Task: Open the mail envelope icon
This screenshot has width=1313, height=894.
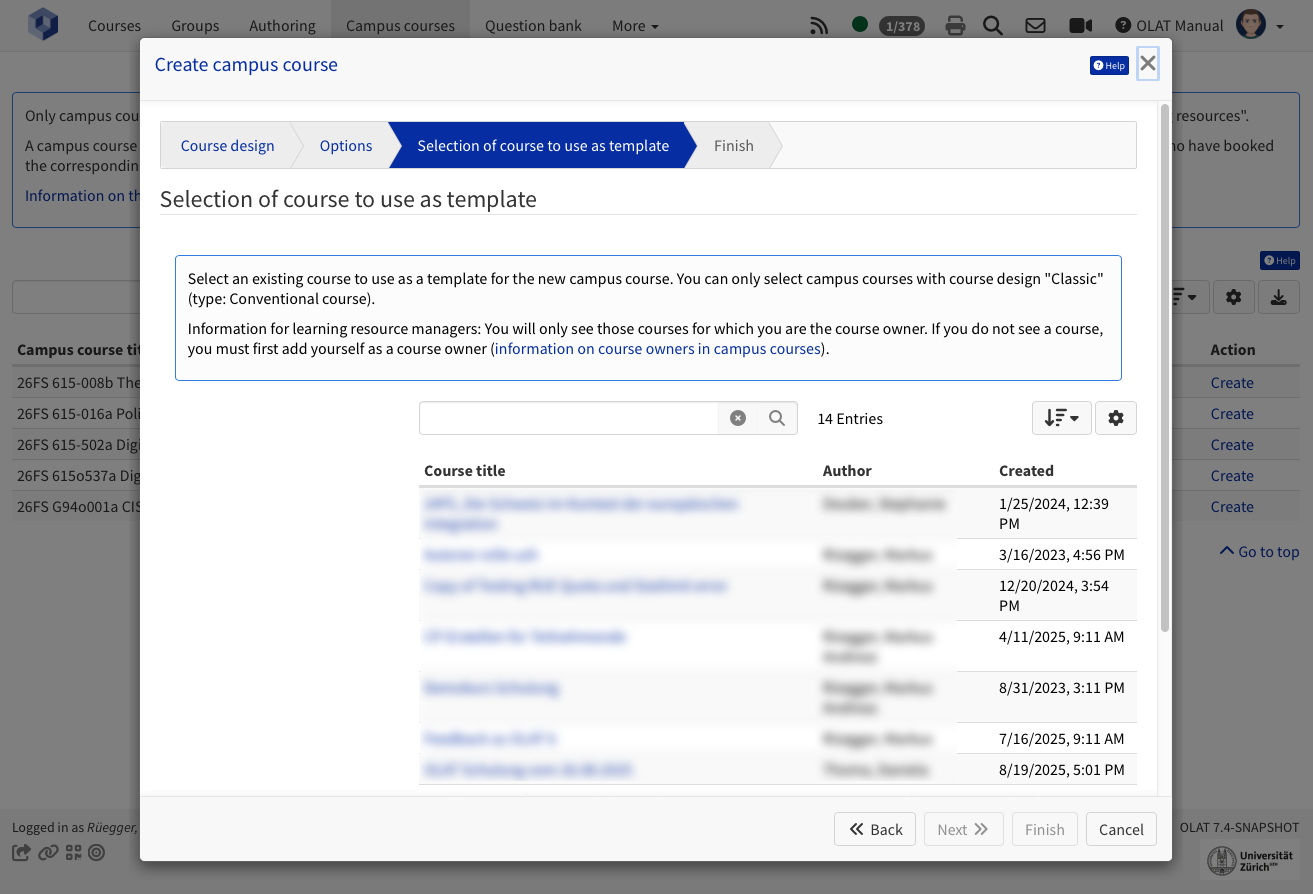Action: [x=1035, y=26]
